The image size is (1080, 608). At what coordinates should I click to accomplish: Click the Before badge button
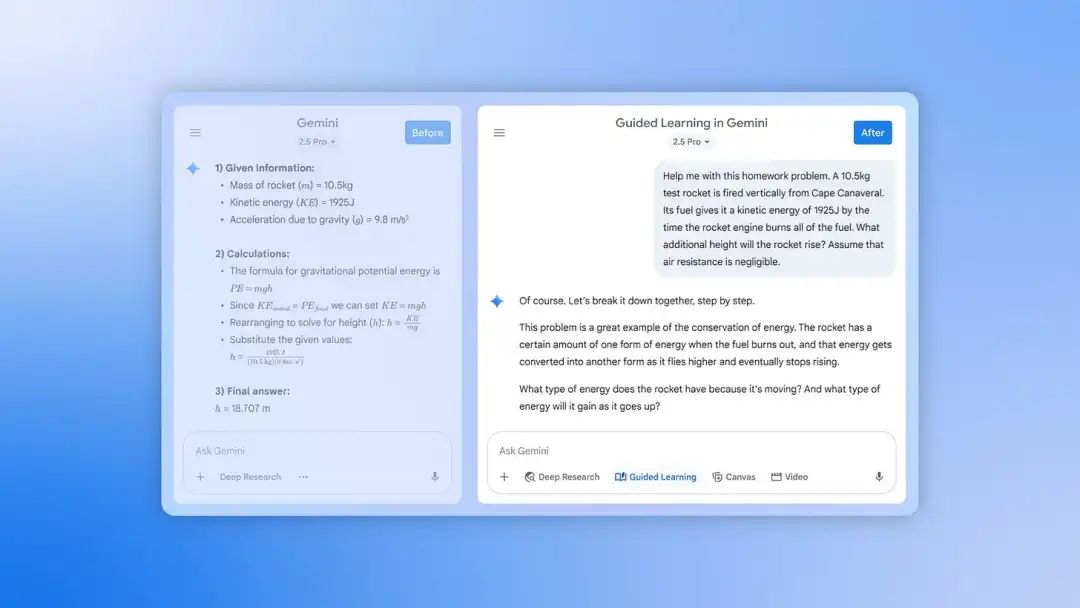tap(428, 133)
